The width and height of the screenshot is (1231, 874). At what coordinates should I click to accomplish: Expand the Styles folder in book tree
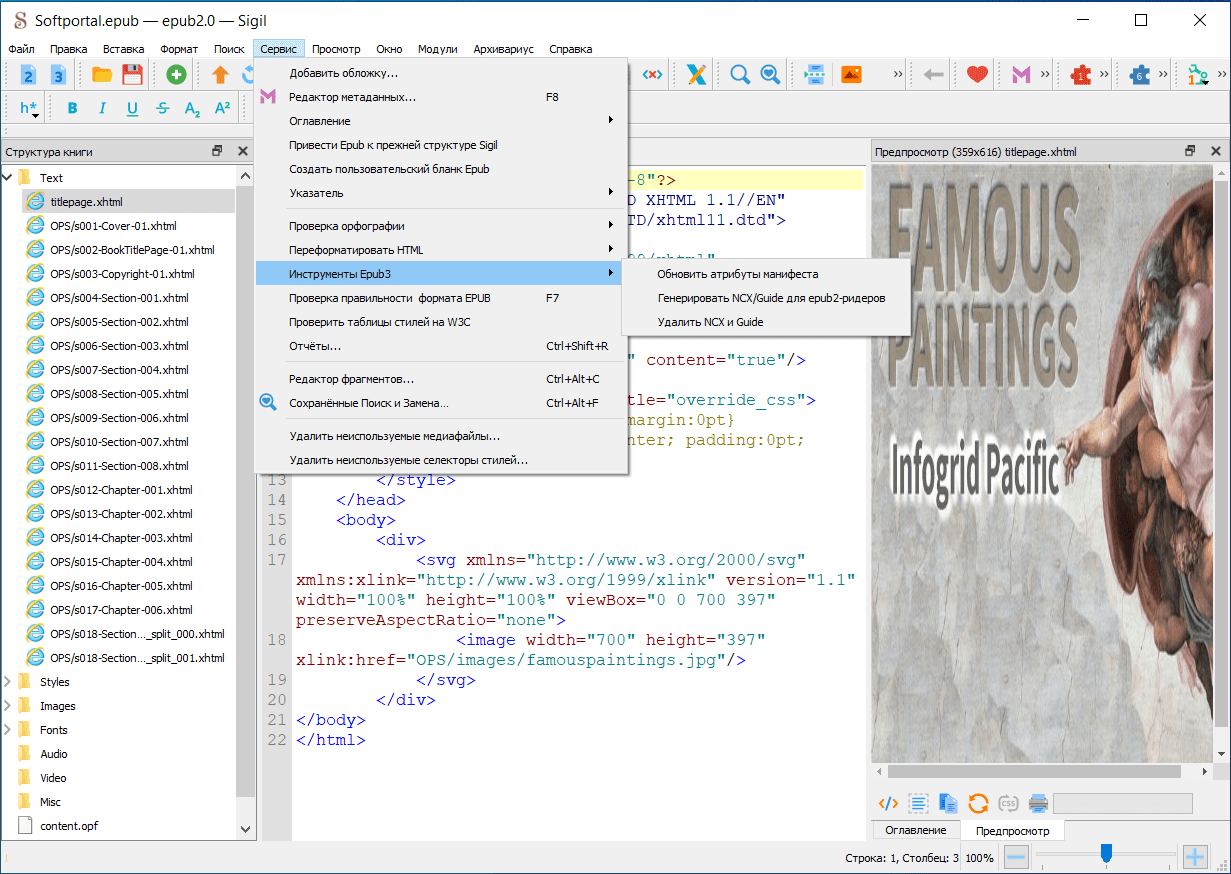coord(8,682)
